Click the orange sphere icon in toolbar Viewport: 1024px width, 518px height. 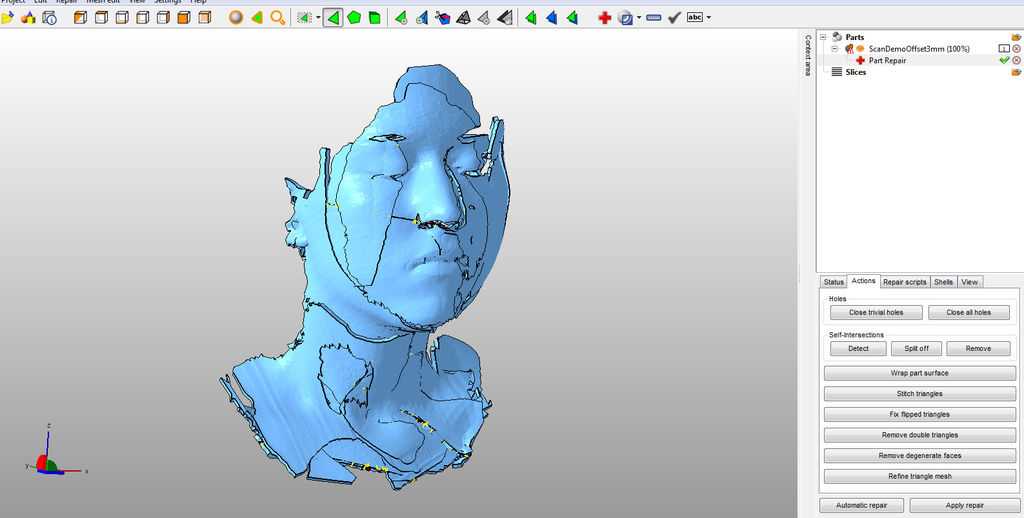tap(236, 18)
